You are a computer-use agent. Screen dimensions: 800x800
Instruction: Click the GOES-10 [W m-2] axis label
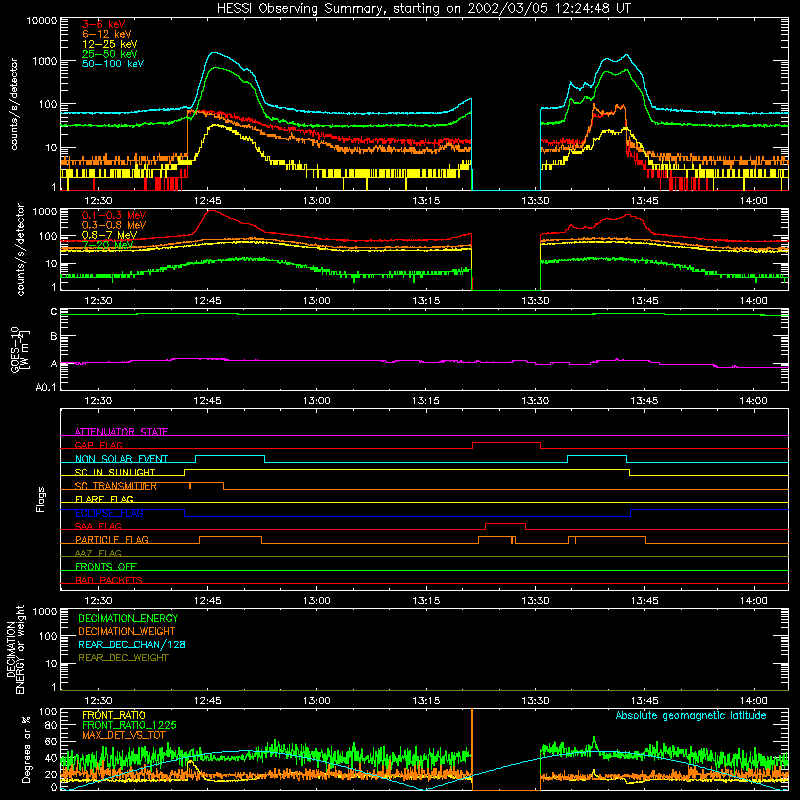pos(20,350)
